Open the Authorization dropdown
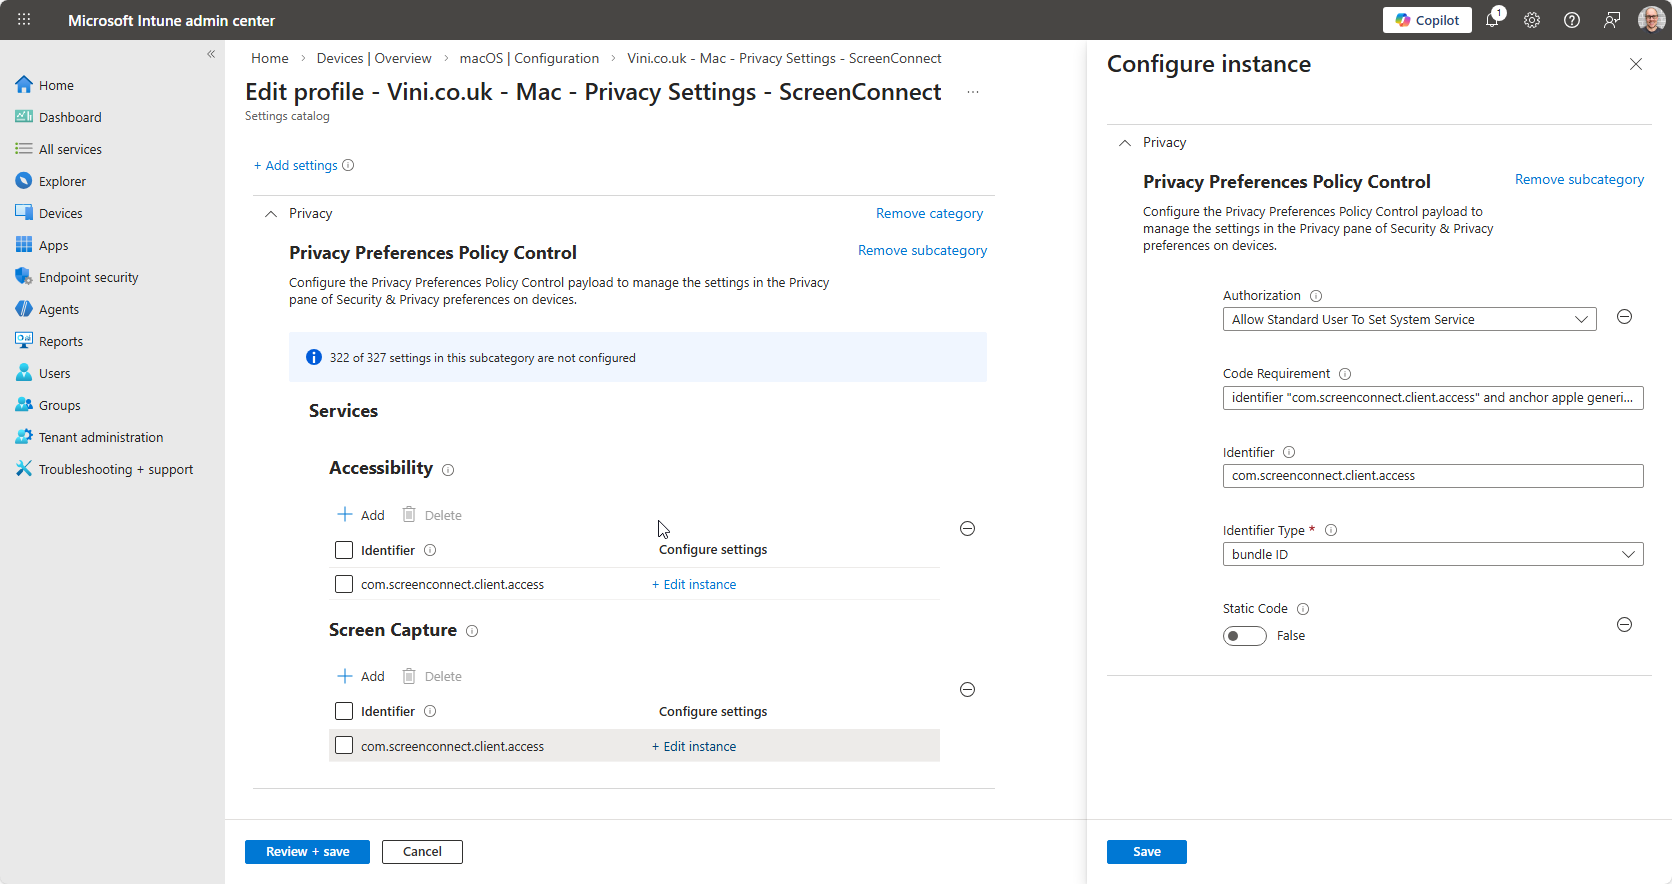The image size is (1672, 884). tap(1409, 319)
